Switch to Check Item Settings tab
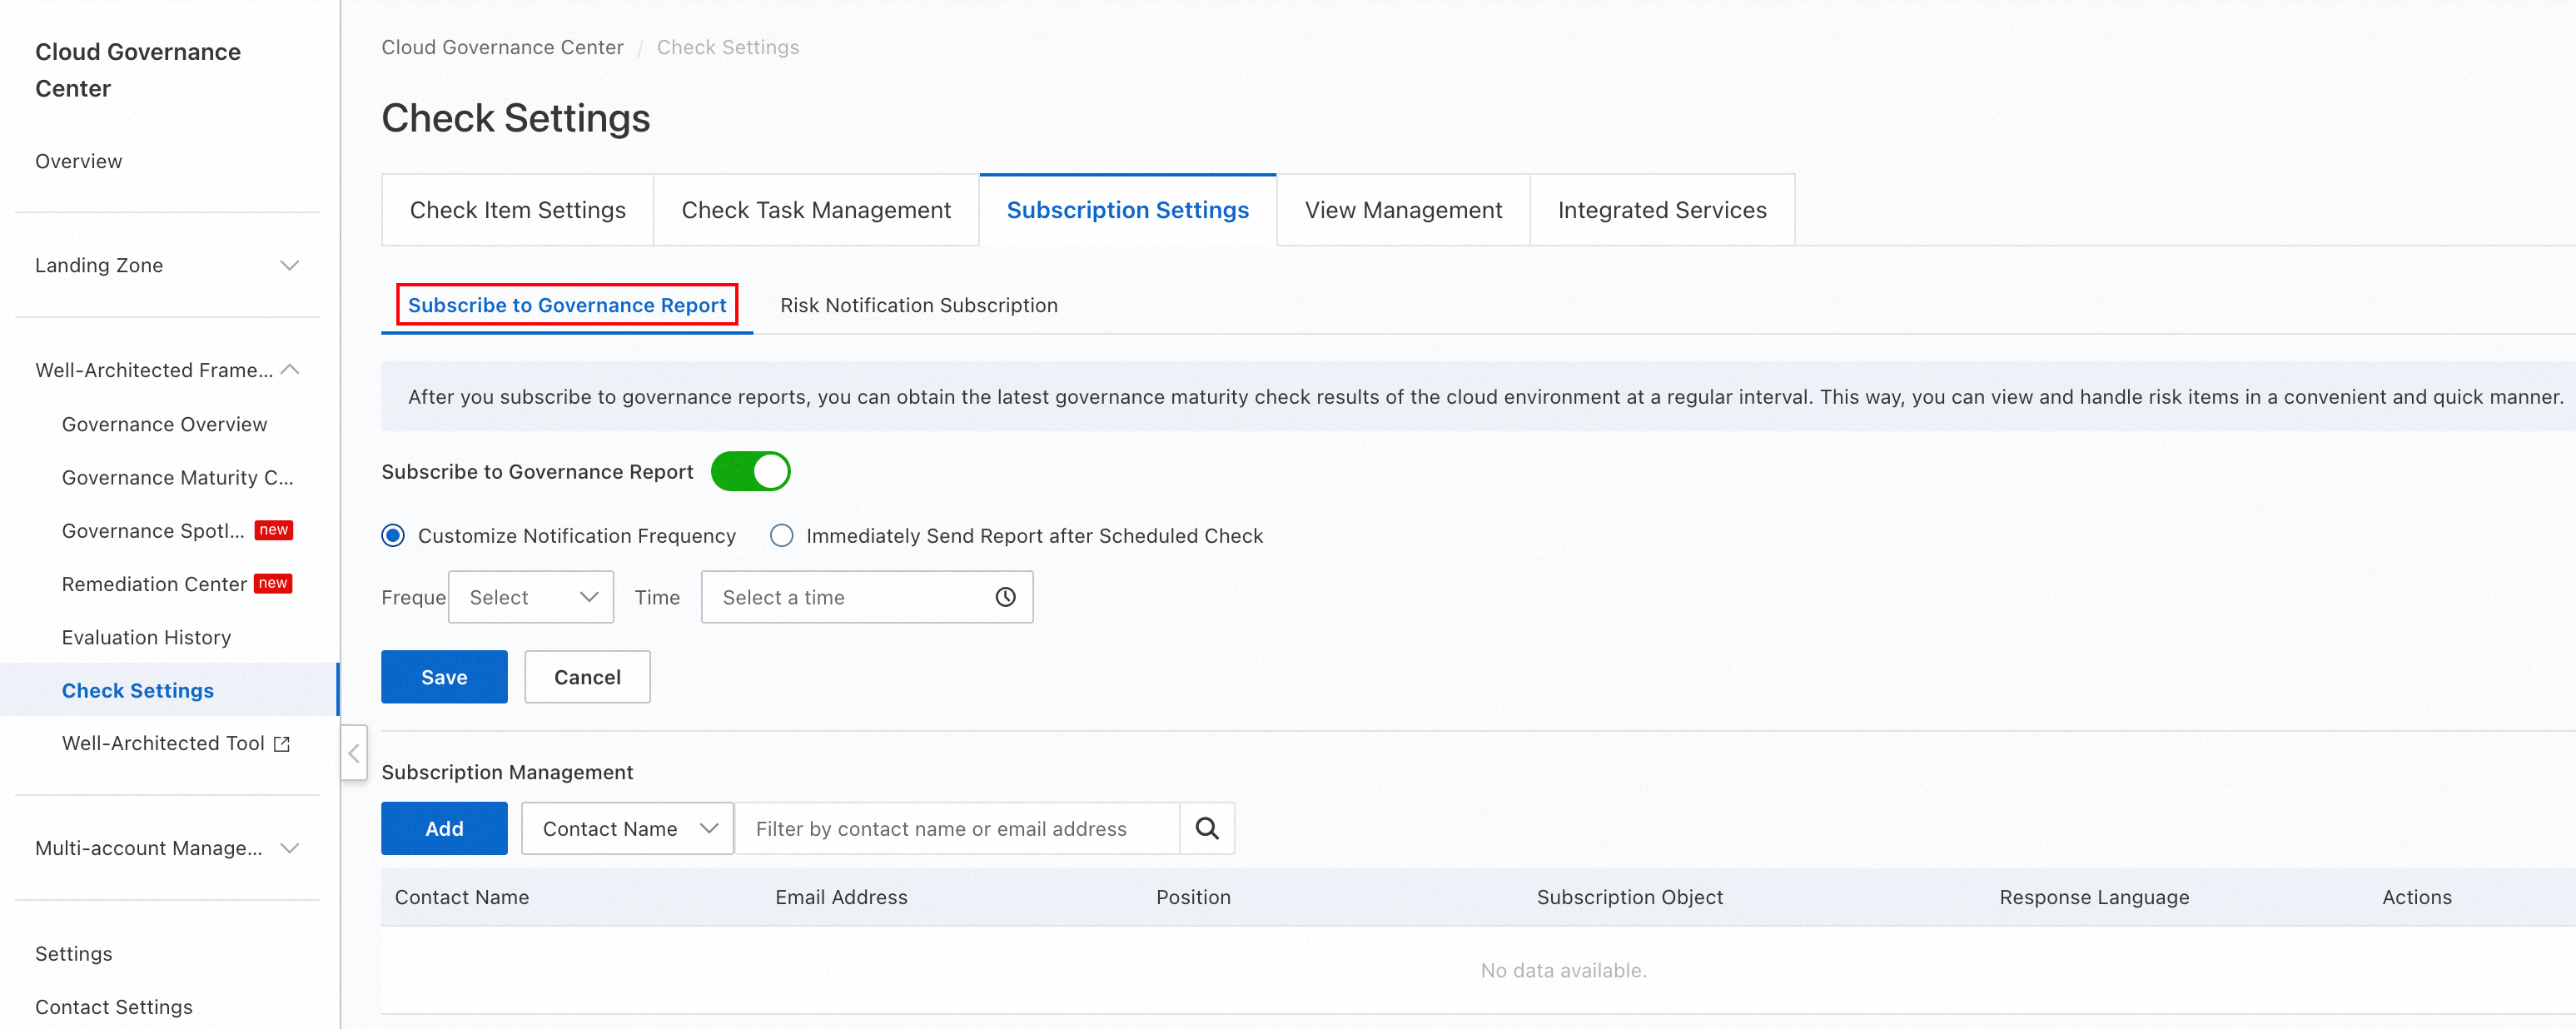The height and width of the screenshot is (1029, 2576). pos(517,210)
